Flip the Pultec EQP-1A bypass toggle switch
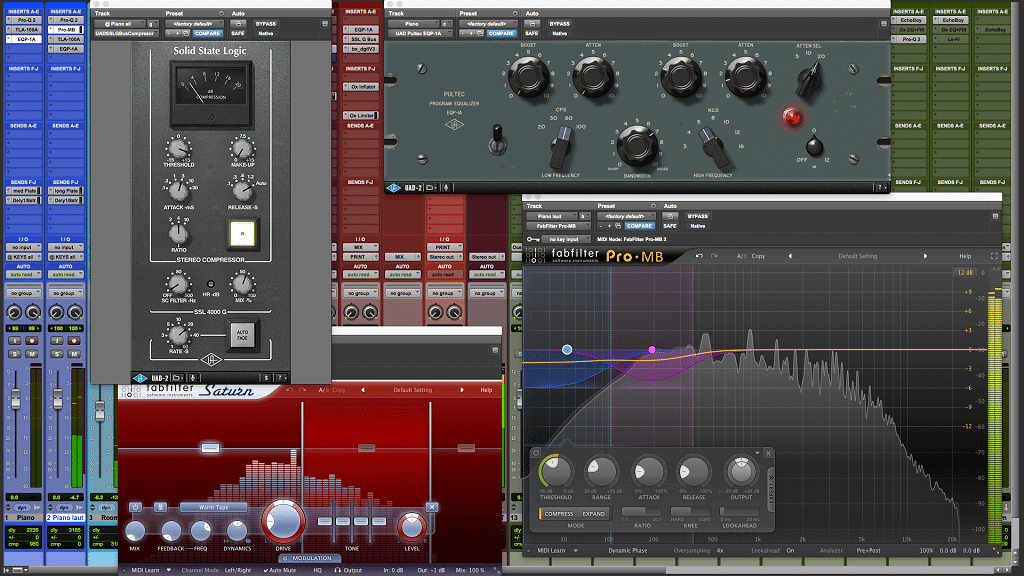1024x576 pixels. pyautogui.click(x=497, y=138)
